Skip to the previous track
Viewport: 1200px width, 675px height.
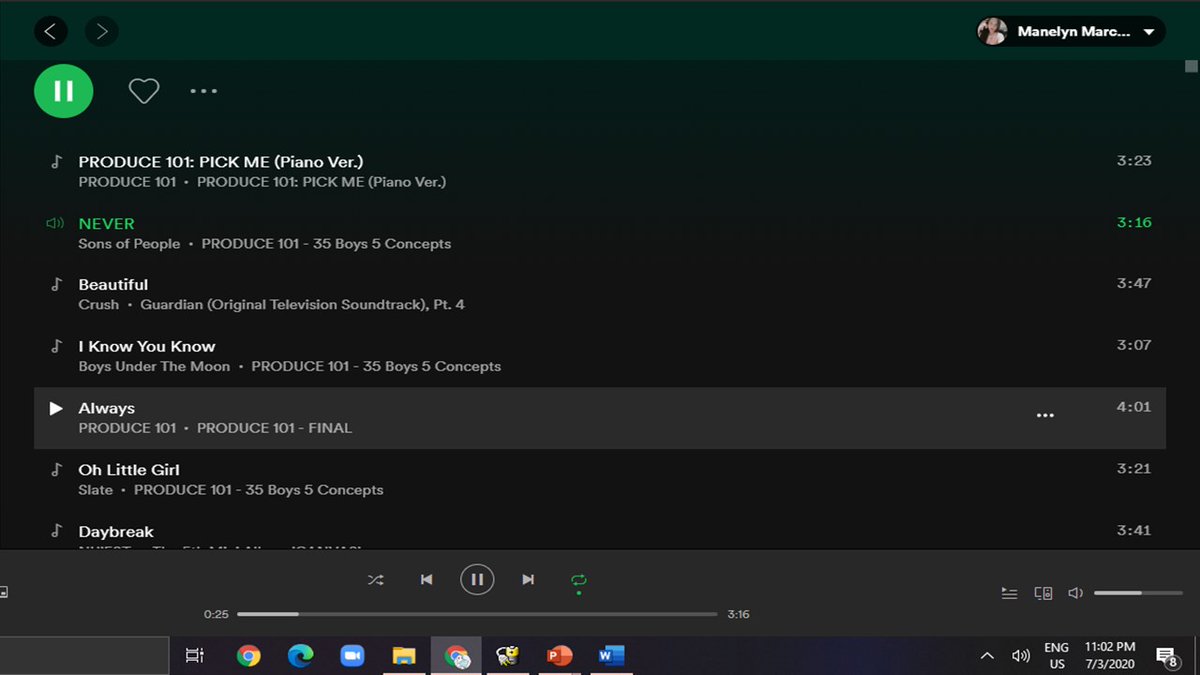[x=427, y=580]
